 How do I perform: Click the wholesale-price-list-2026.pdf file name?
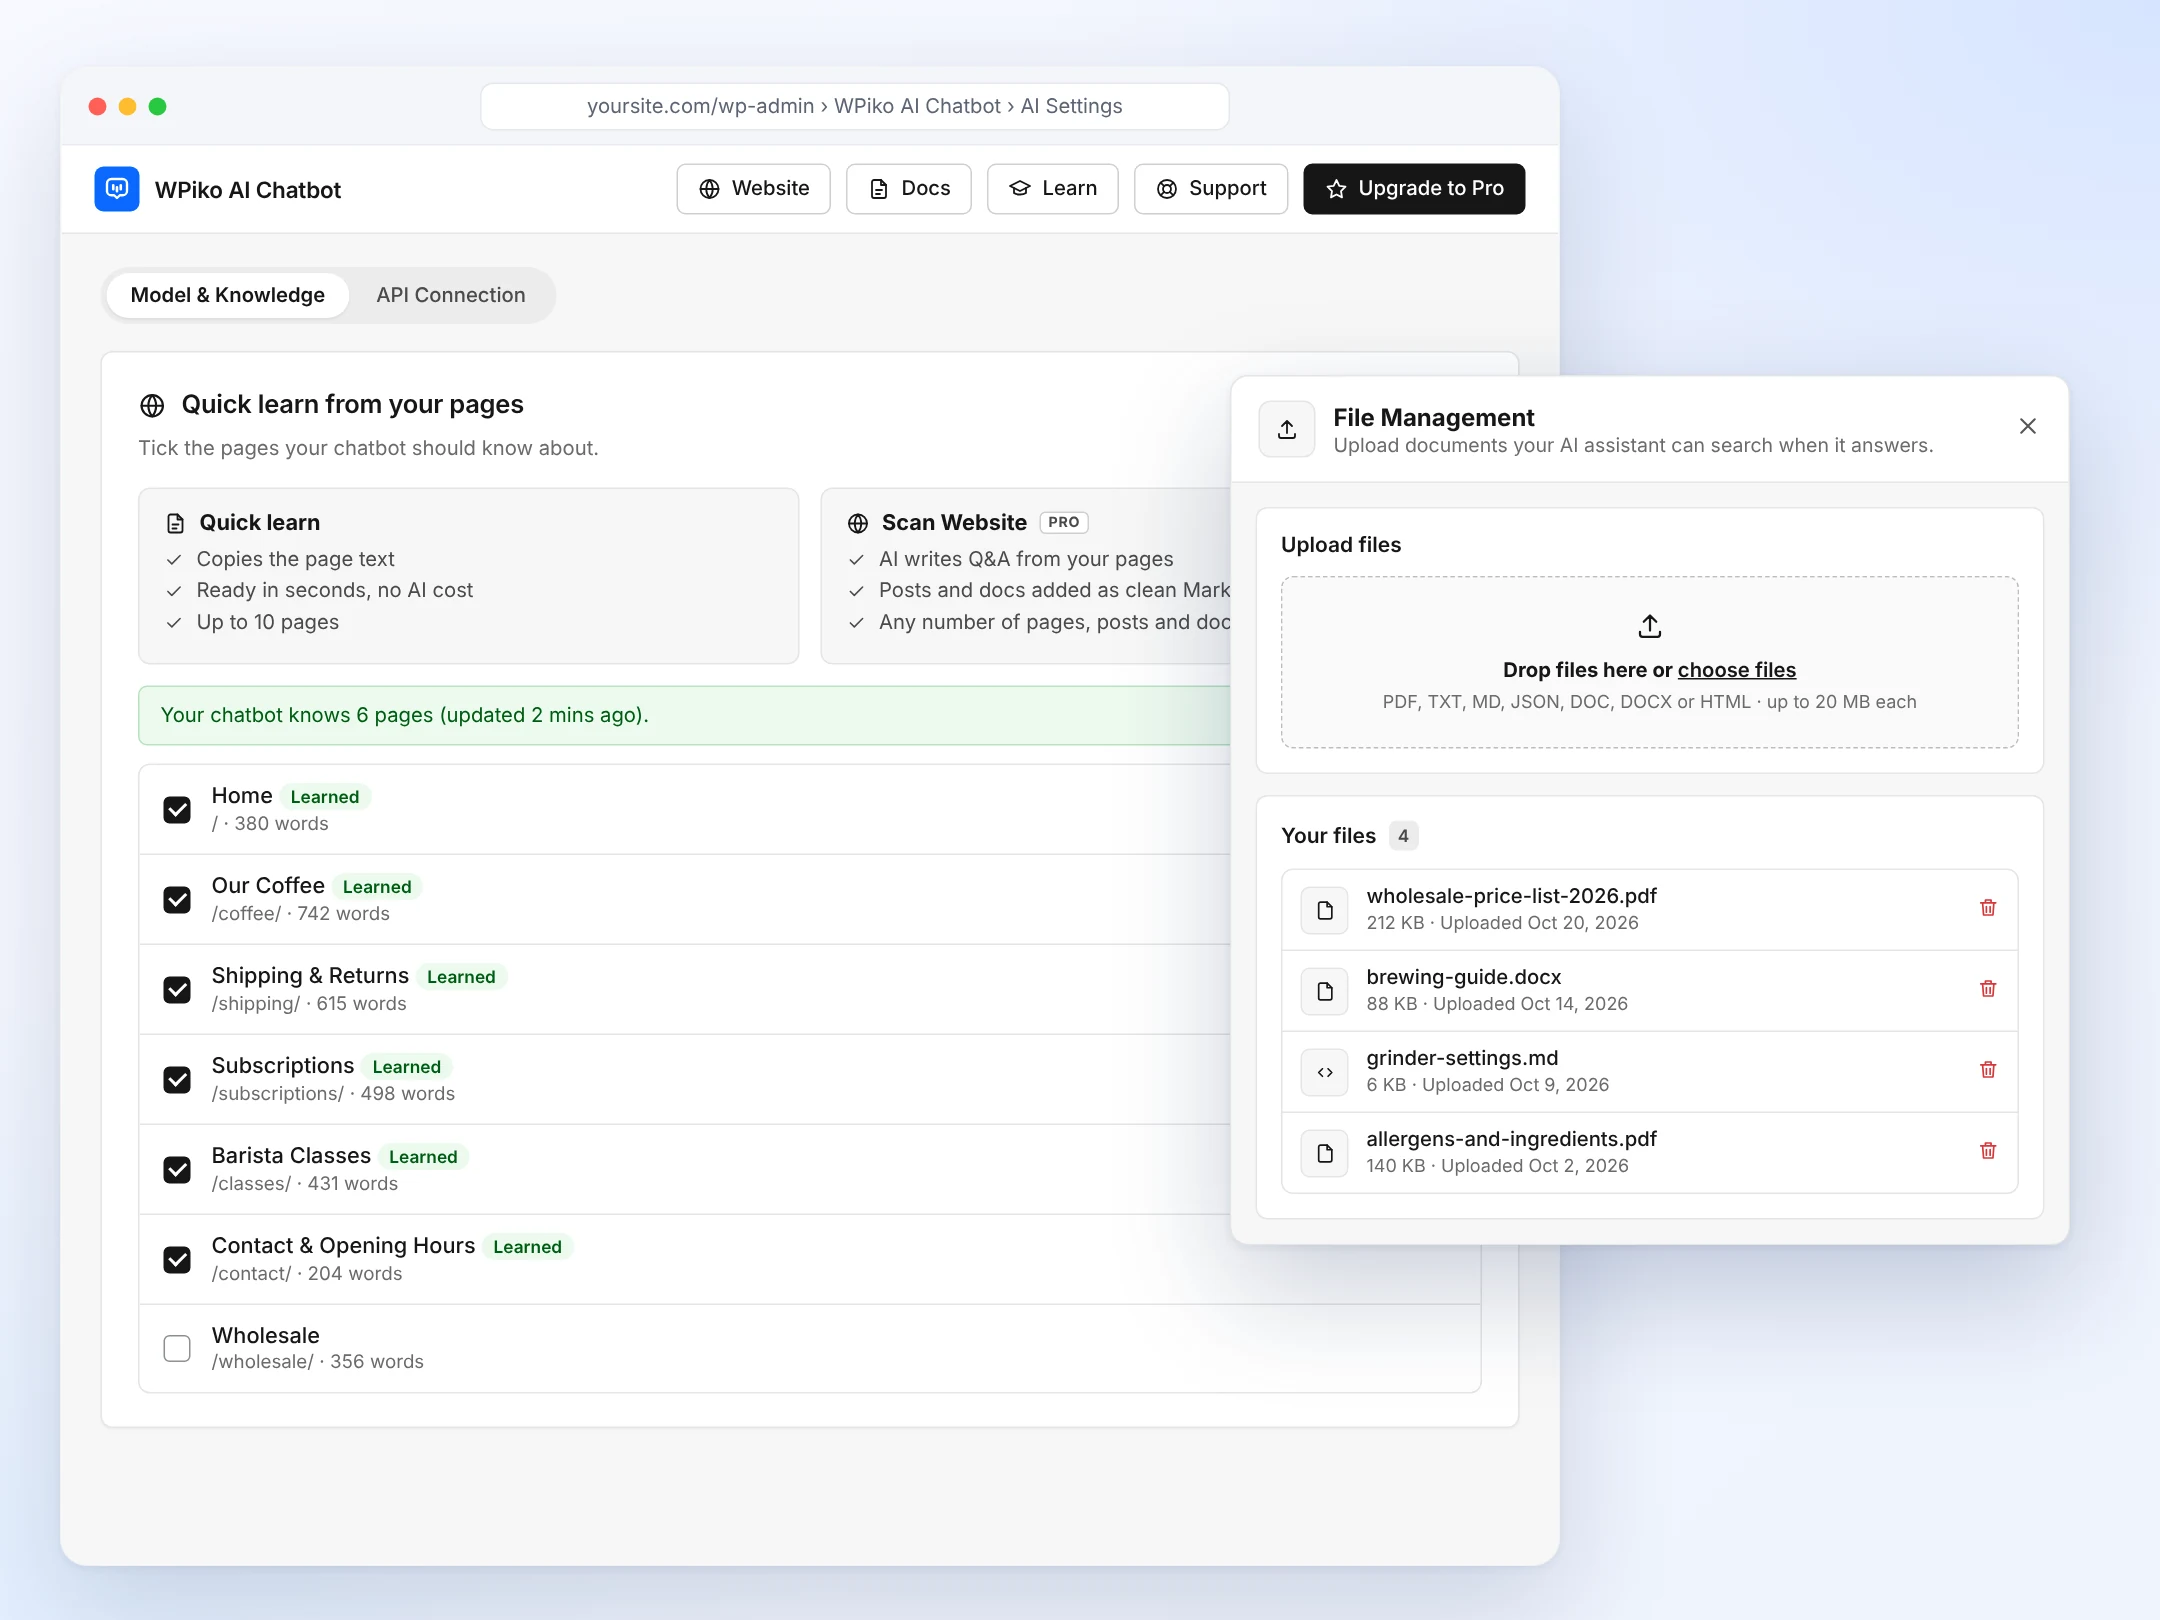pos(1512,896)
